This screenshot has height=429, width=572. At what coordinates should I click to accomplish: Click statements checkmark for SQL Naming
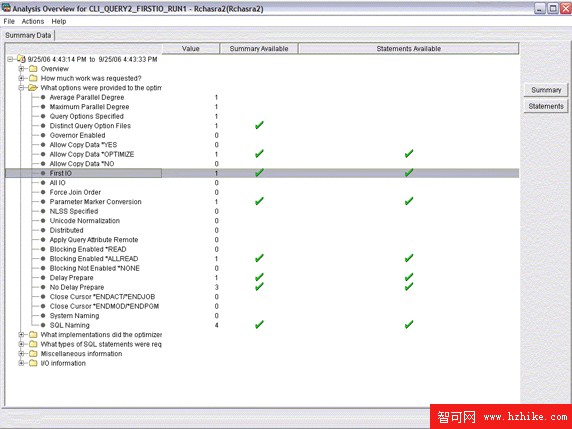coord(409,324)
